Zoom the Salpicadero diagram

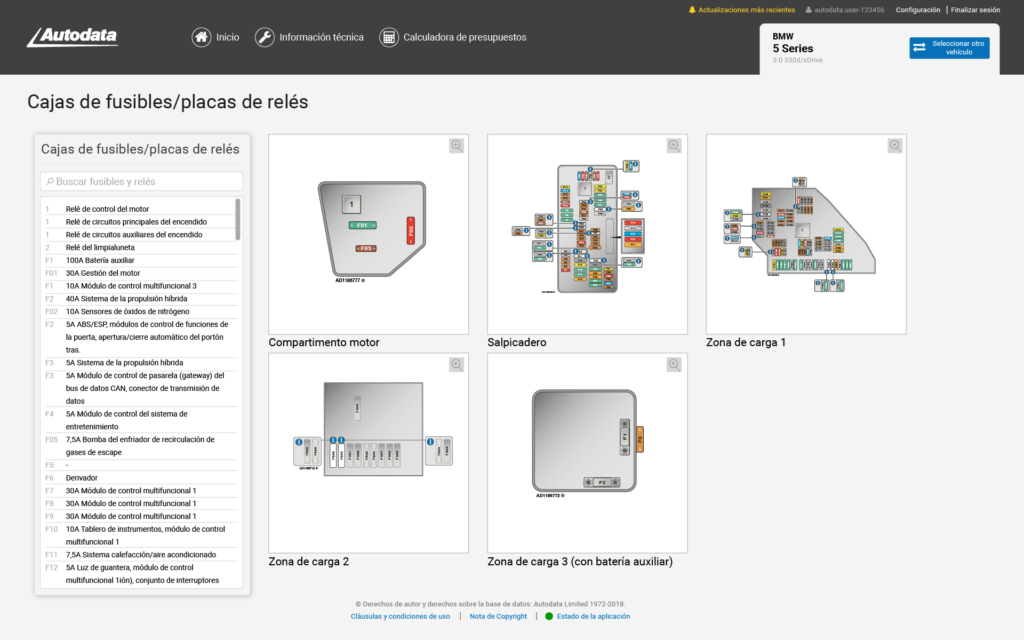point(674,146)
